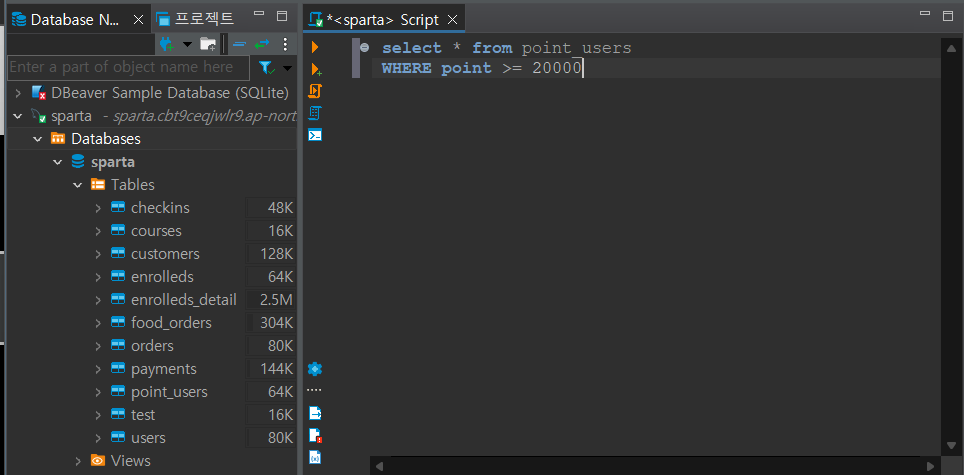Close the Database Navigator tab

(x=138, y=20)
